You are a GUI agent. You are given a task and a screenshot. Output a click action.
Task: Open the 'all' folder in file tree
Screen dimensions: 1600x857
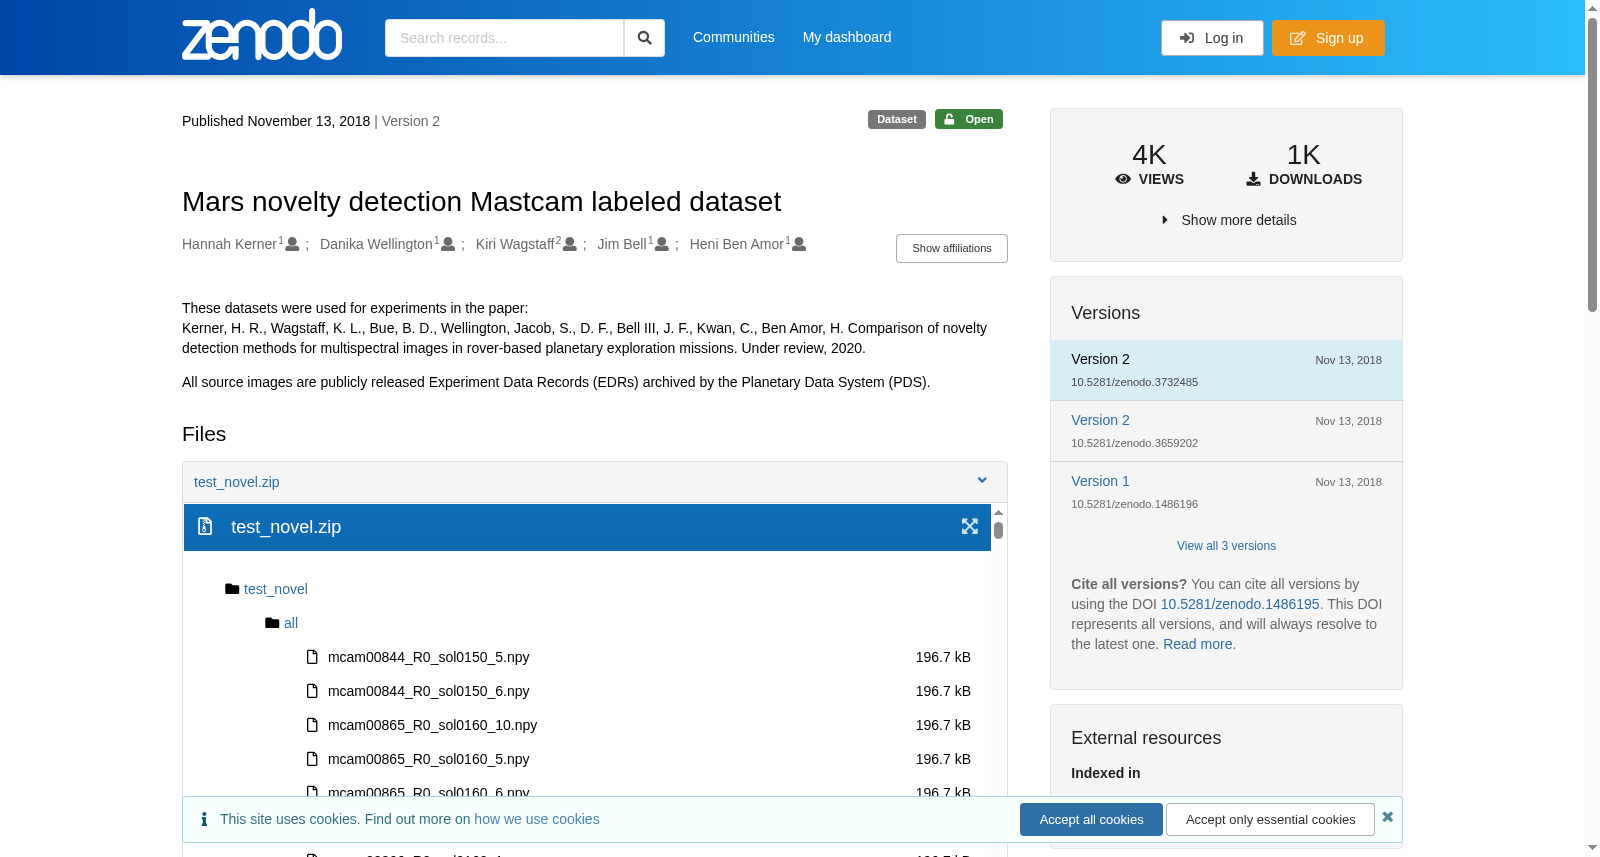tap(291, 623)
